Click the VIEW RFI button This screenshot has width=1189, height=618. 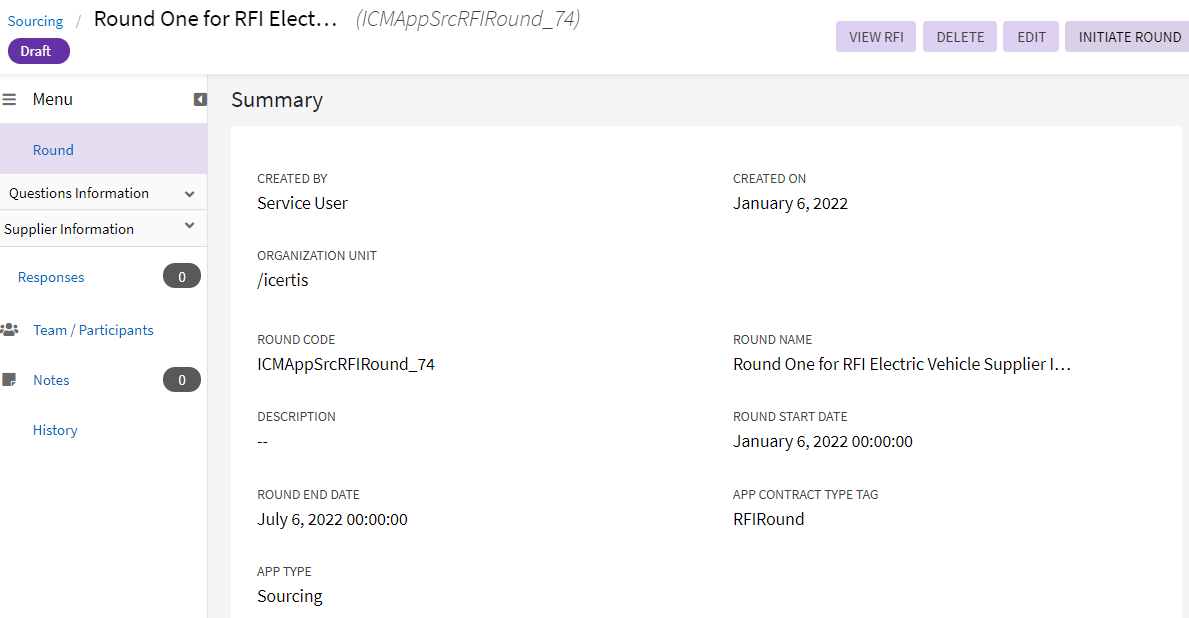[875, 37]
